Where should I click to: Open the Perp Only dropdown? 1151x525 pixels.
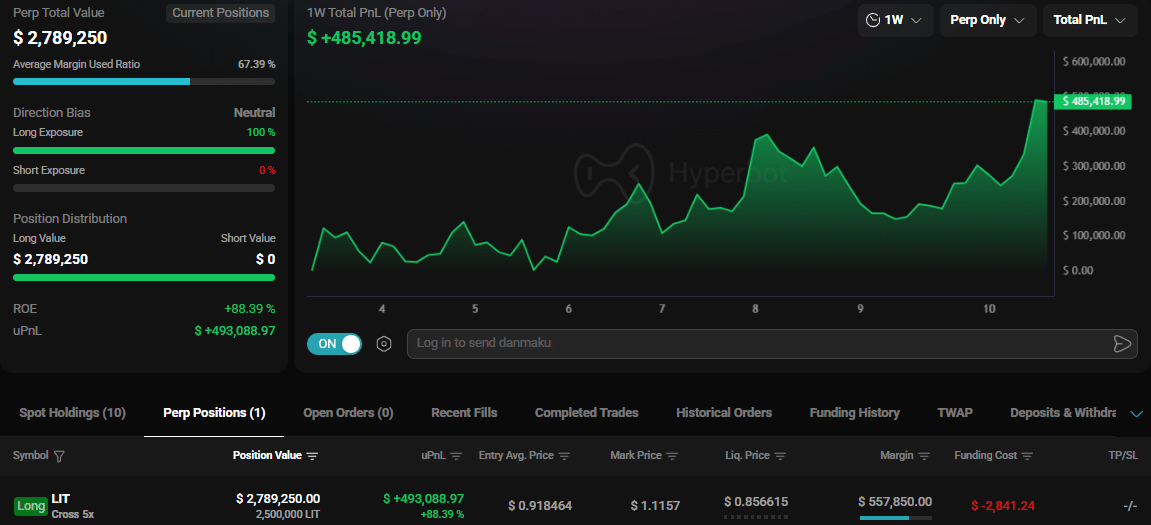coord(987,20)
